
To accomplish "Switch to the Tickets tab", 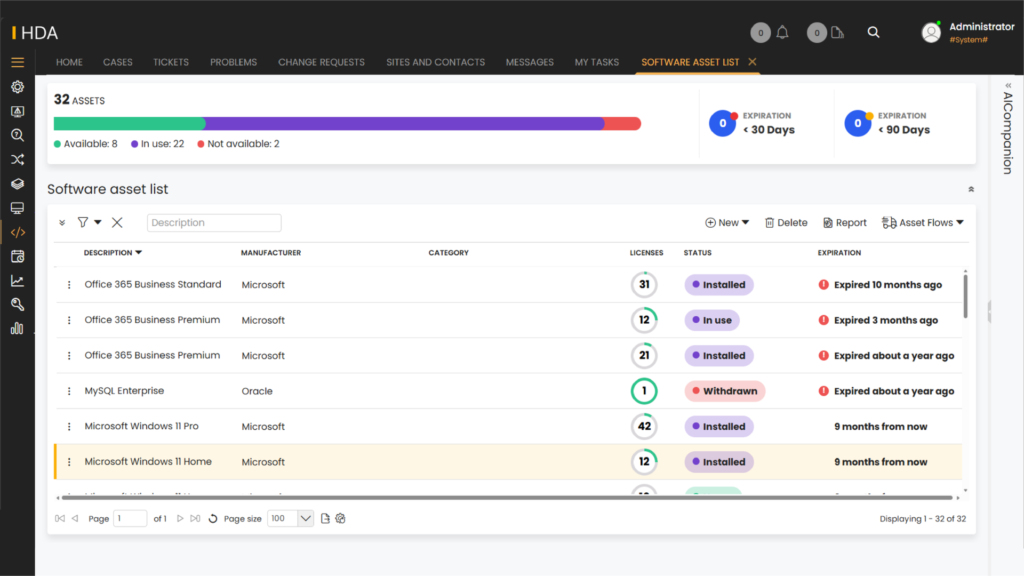I will 171,62.
